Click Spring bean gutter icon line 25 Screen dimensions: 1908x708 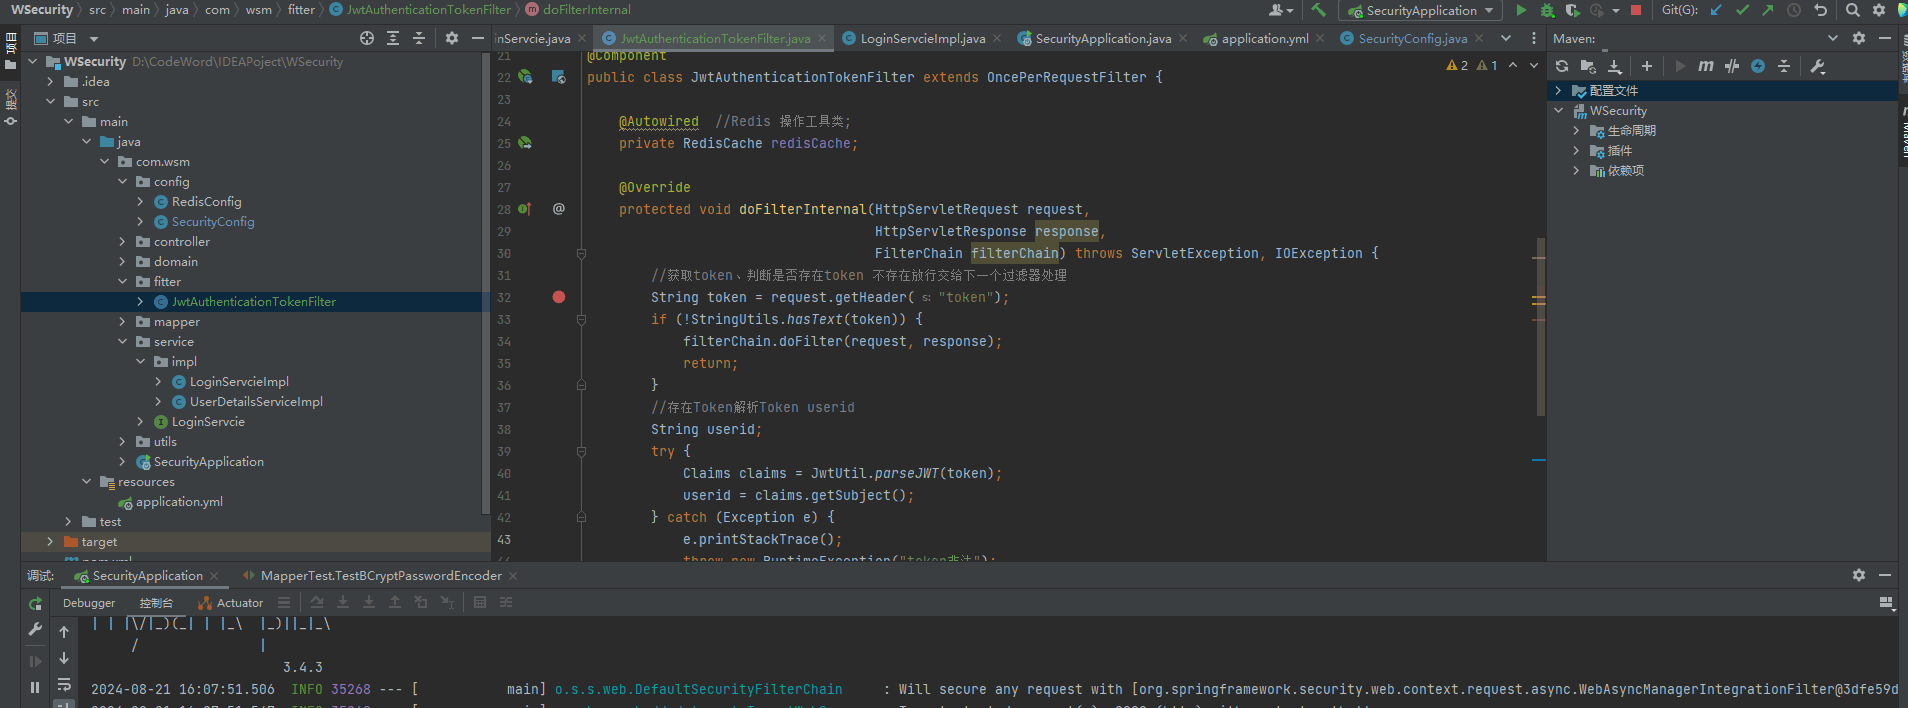tap(525, 143)
